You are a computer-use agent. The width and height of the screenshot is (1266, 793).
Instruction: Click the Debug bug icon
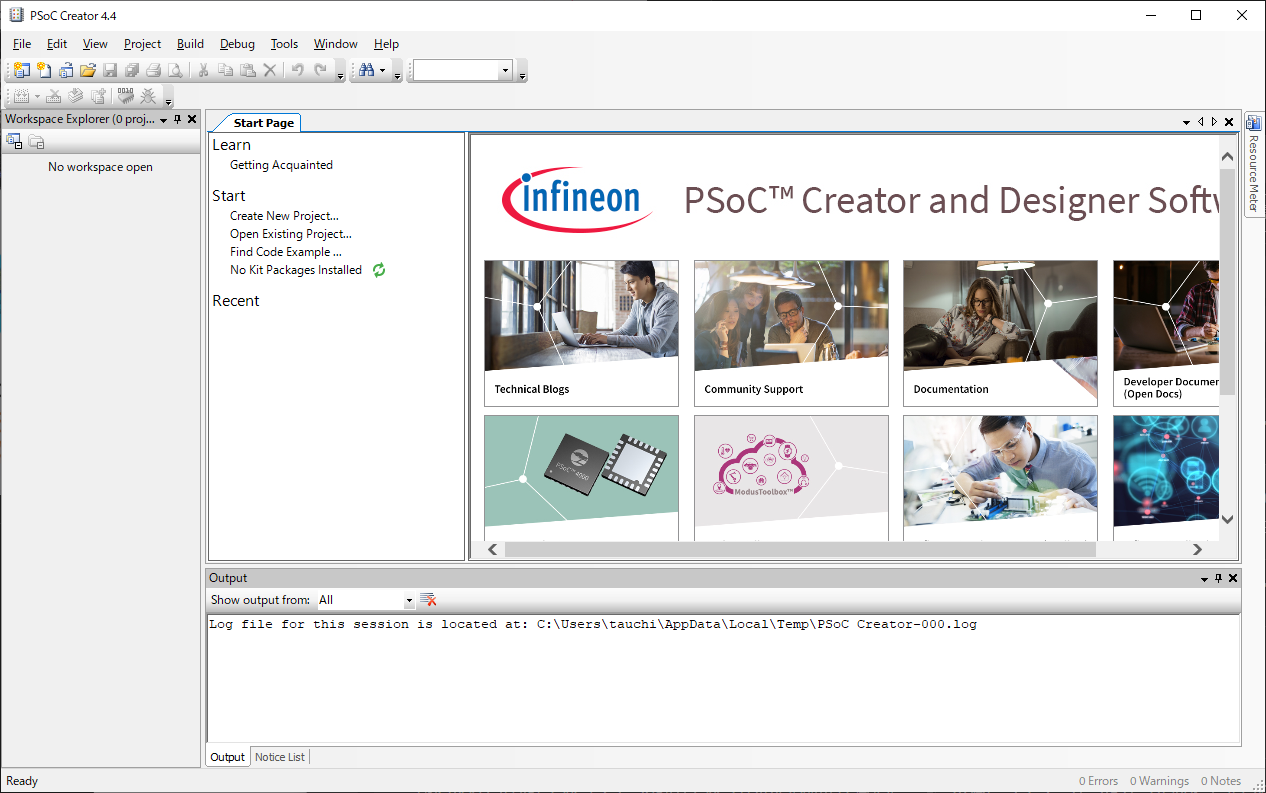click(x=148, y=96)
